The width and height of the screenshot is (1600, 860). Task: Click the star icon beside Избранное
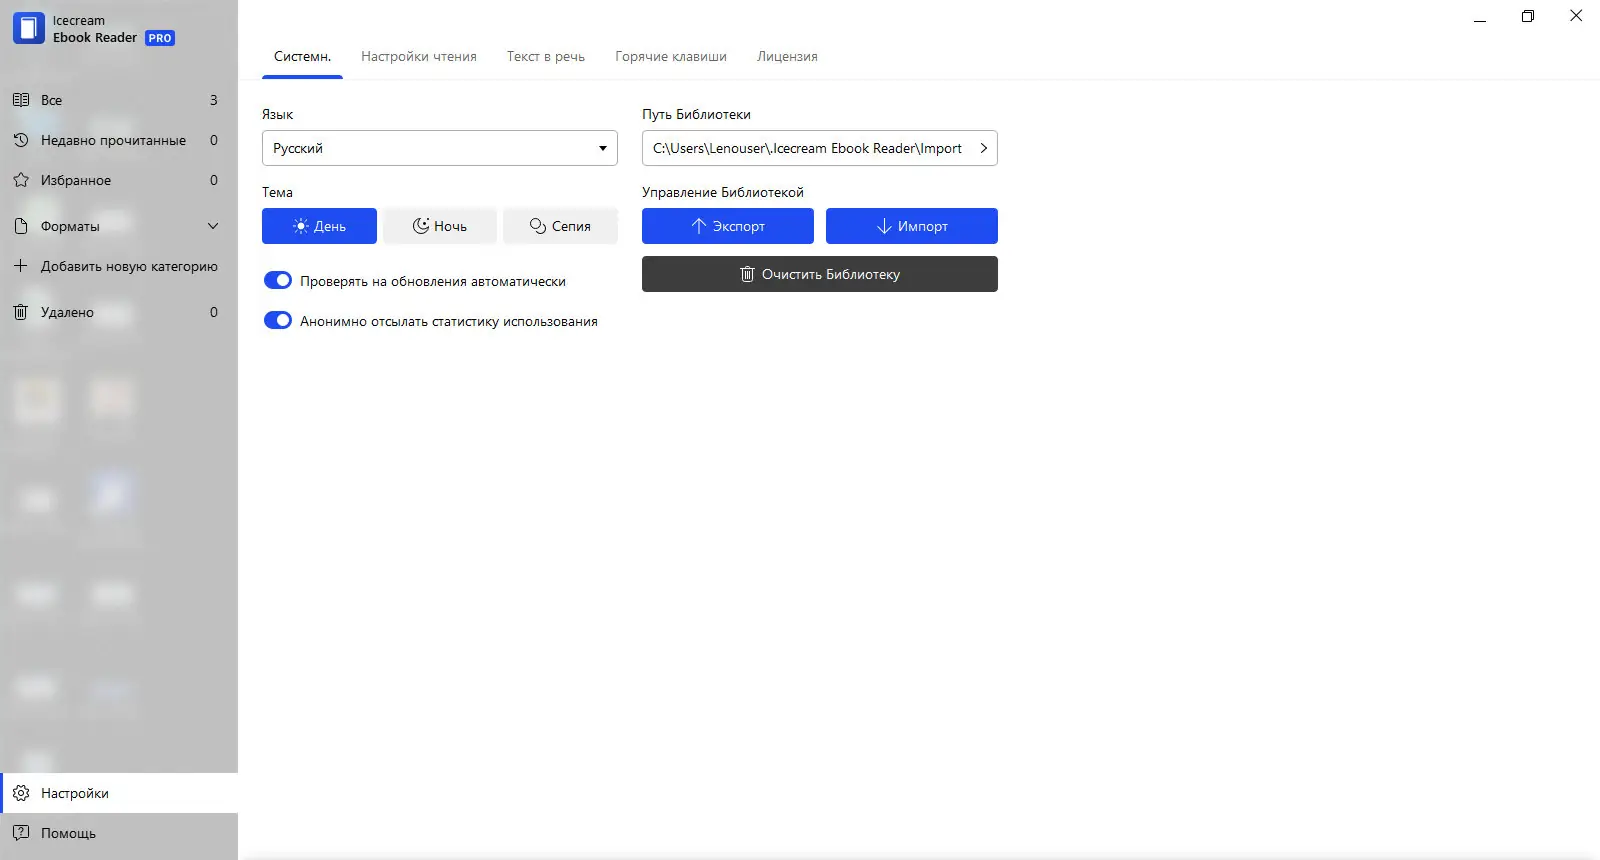(x=20, y=180)
